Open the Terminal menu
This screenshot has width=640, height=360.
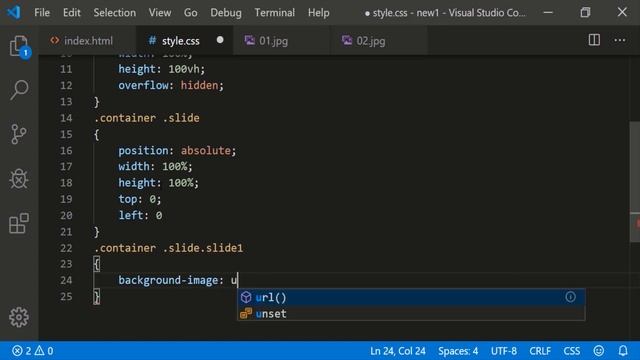point(274,13)
